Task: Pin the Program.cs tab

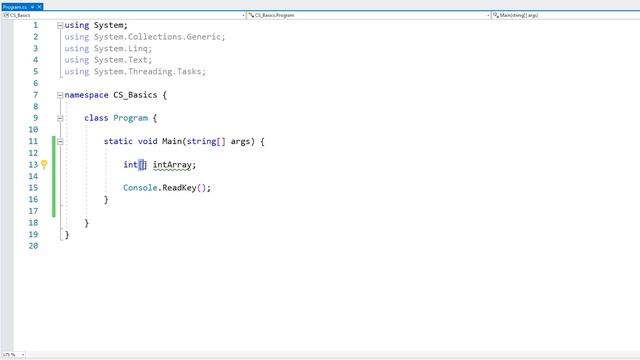Action: pos(32,7)
